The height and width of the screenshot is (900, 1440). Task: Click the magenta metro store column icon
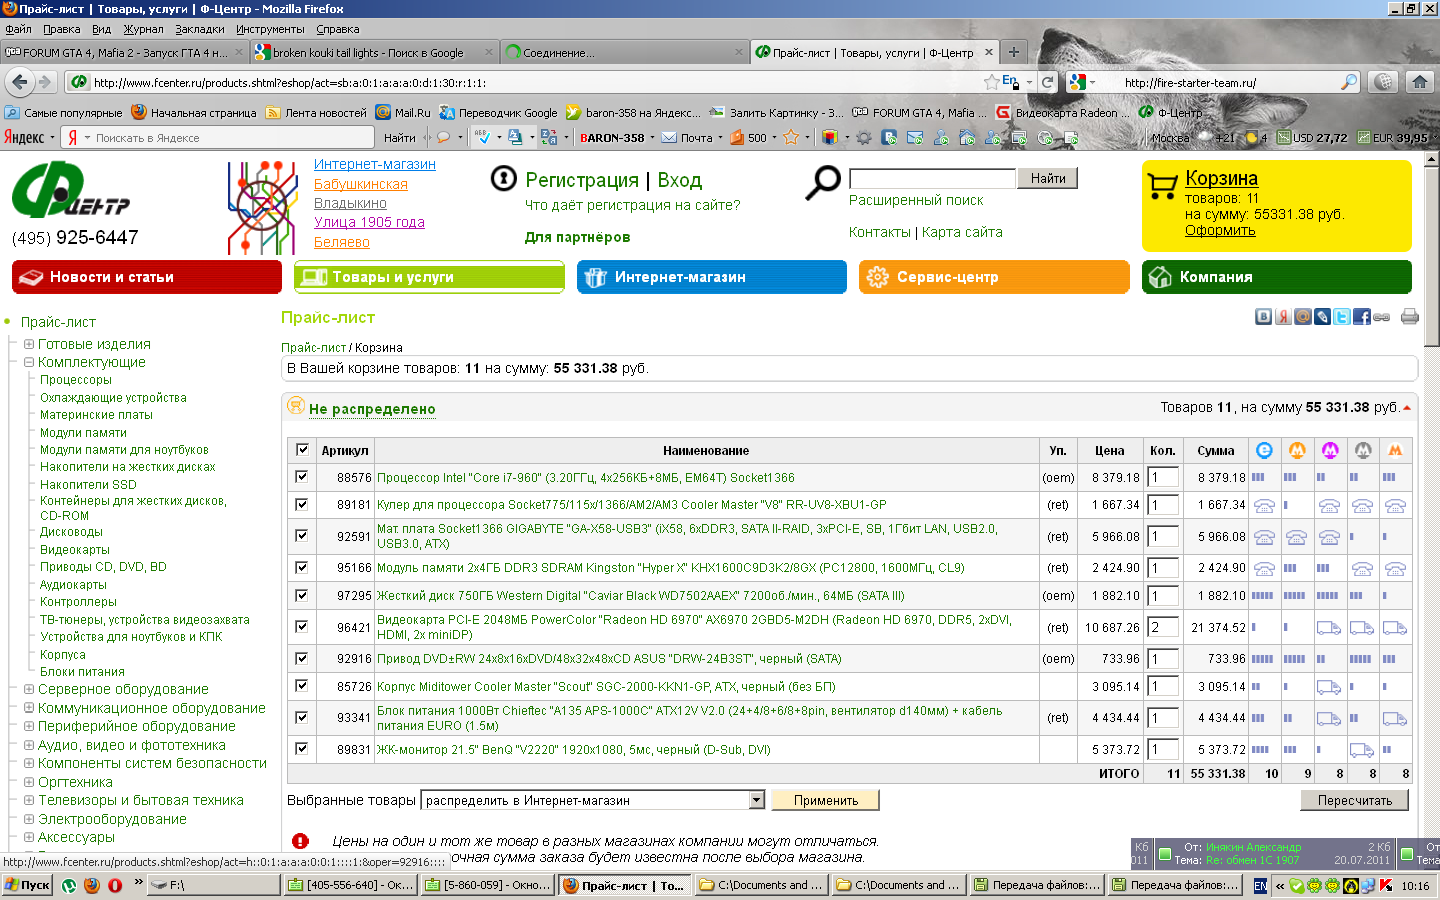[1330, 451]
